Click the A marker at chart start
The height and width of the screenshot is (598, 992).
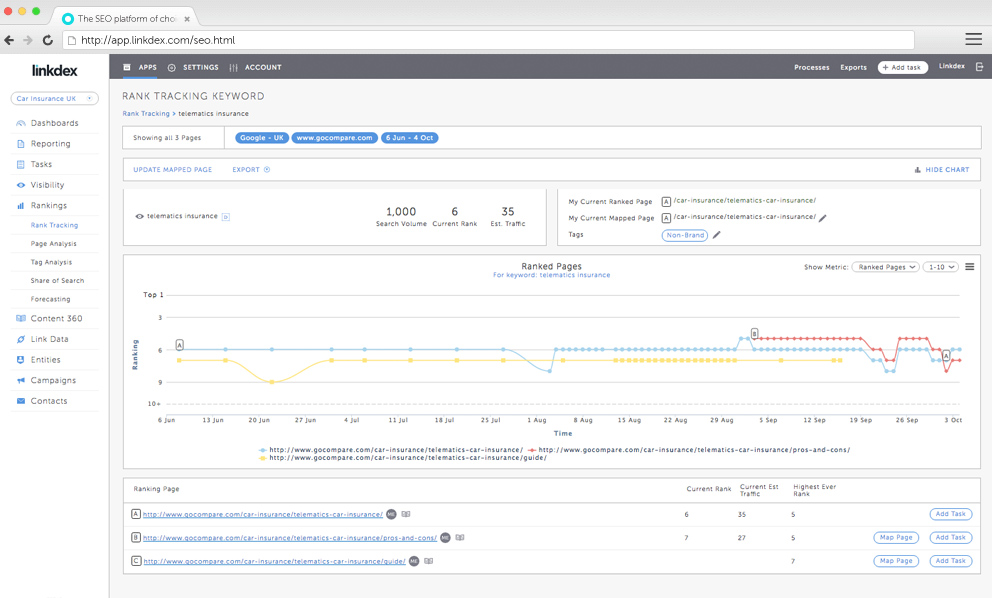click(180, 345)
